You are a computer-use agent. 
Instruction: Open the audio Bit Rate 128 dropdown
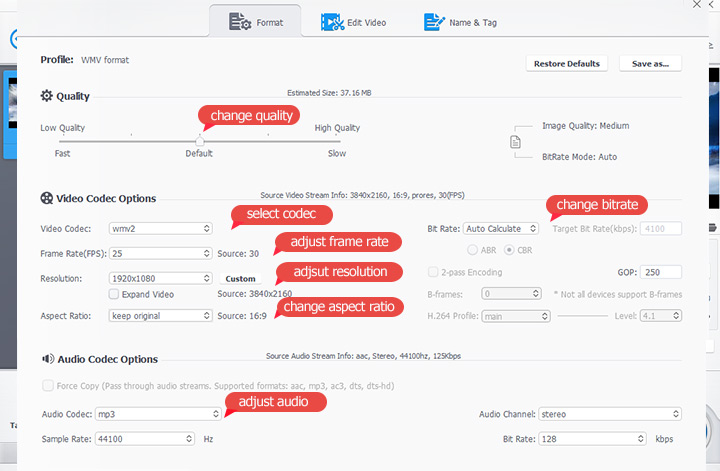coord(592,439)
